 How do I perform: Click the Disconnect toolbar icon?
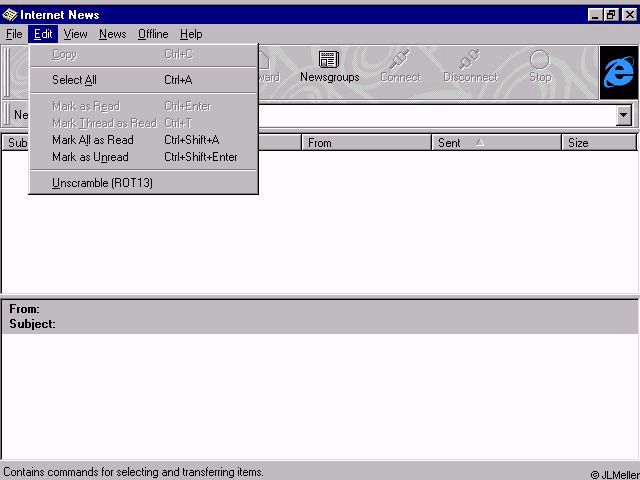pos(470,68)
